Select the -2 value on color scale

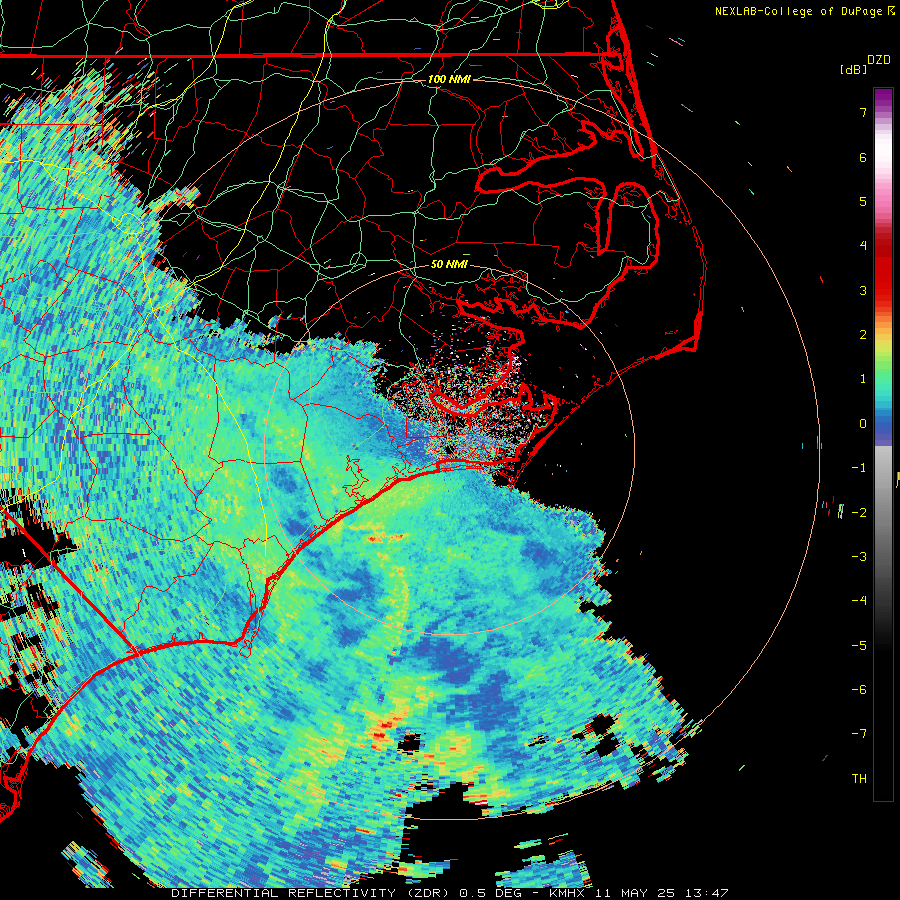pyautogui.click(x=859, y=512)
